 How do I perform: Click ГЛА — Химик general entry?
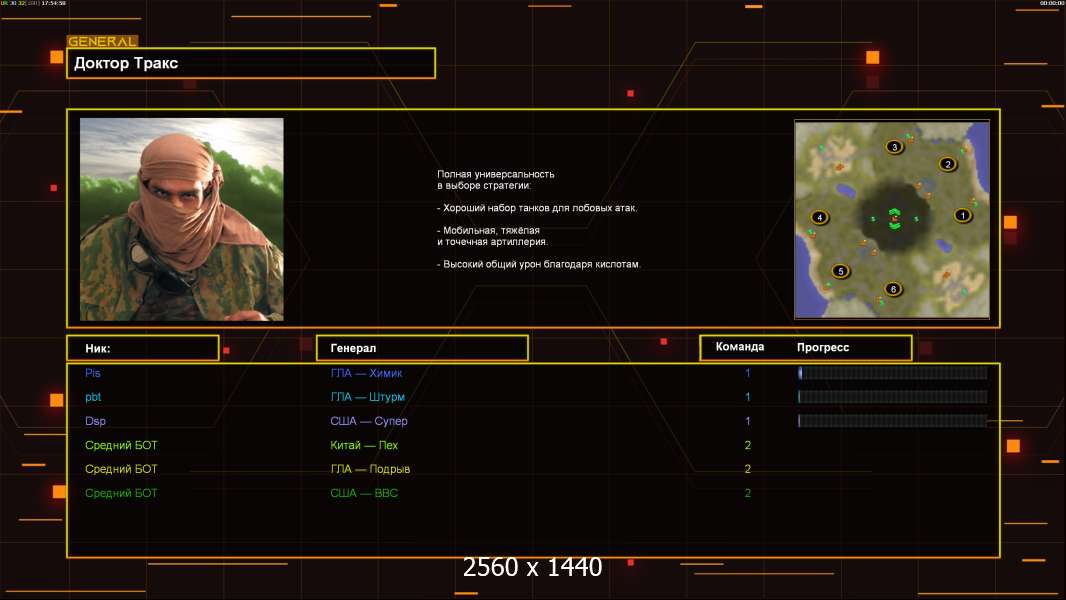366,373
